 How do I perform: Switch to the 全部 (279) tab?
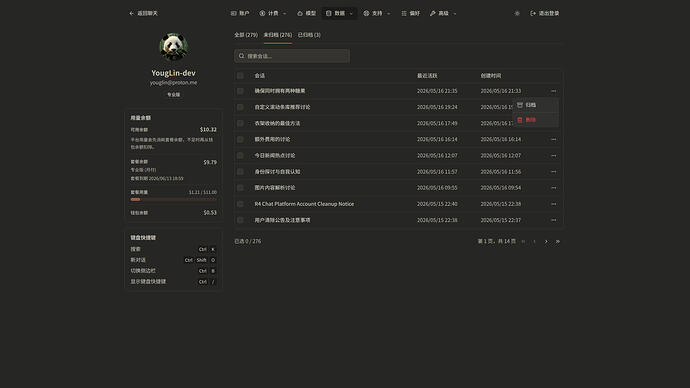click(x=246, y=35)
